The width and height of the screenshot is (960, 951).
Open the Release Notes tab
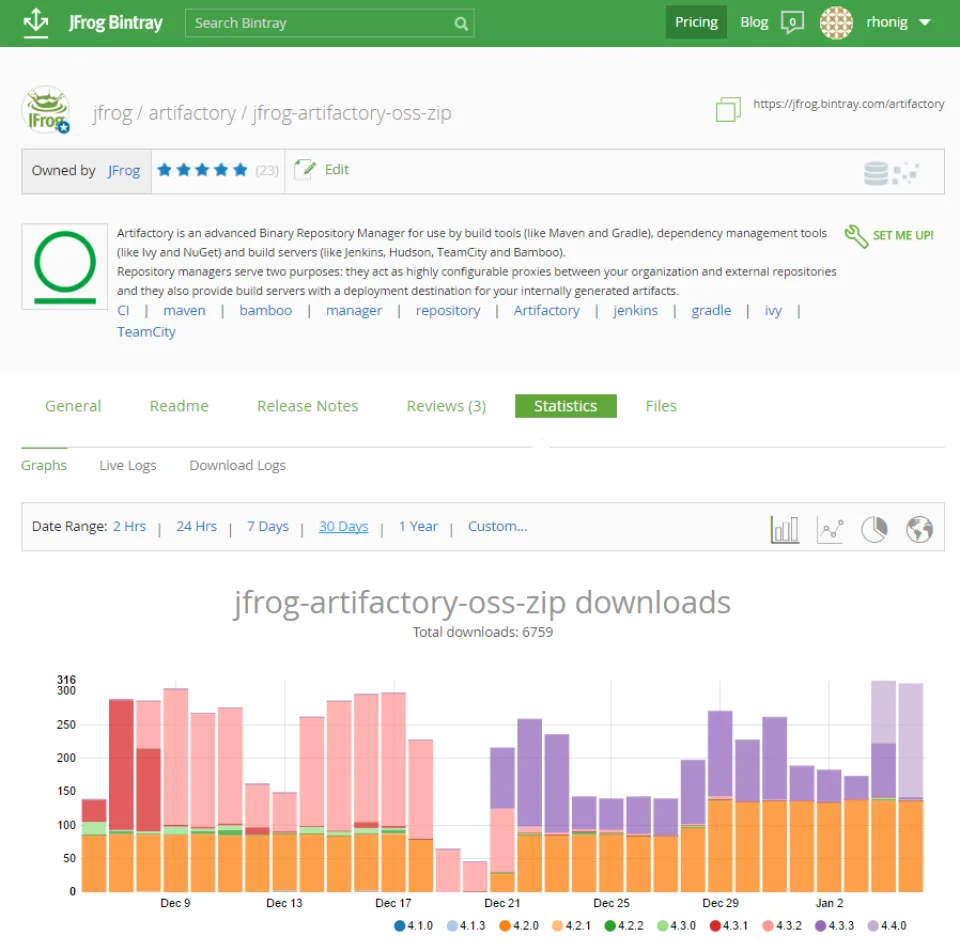307,406
